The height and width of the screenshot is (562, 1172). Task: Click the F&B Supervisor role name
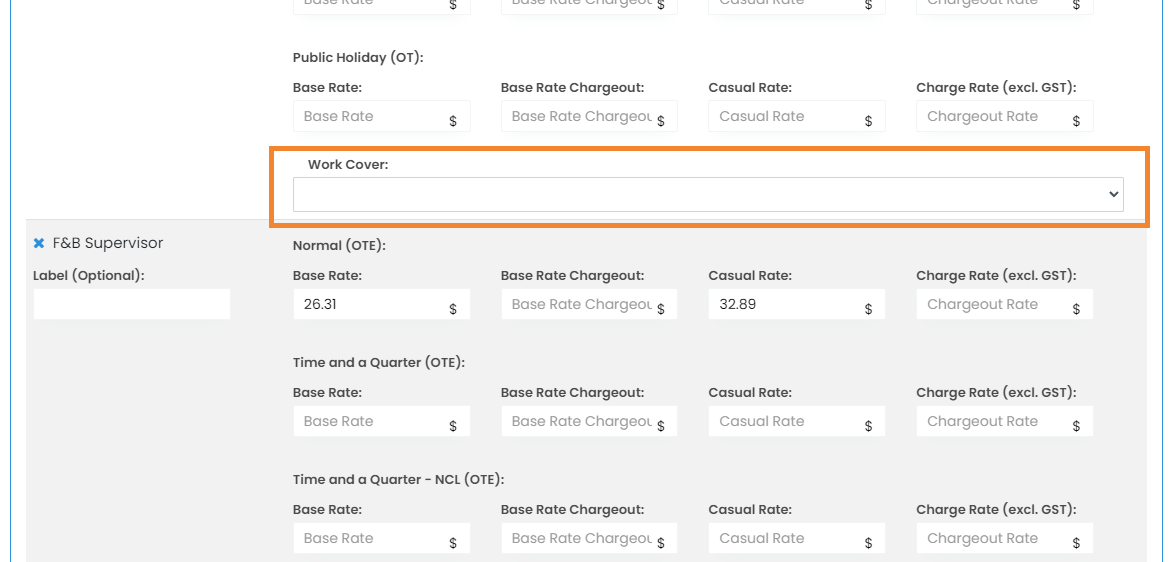[x=107, y=243]
